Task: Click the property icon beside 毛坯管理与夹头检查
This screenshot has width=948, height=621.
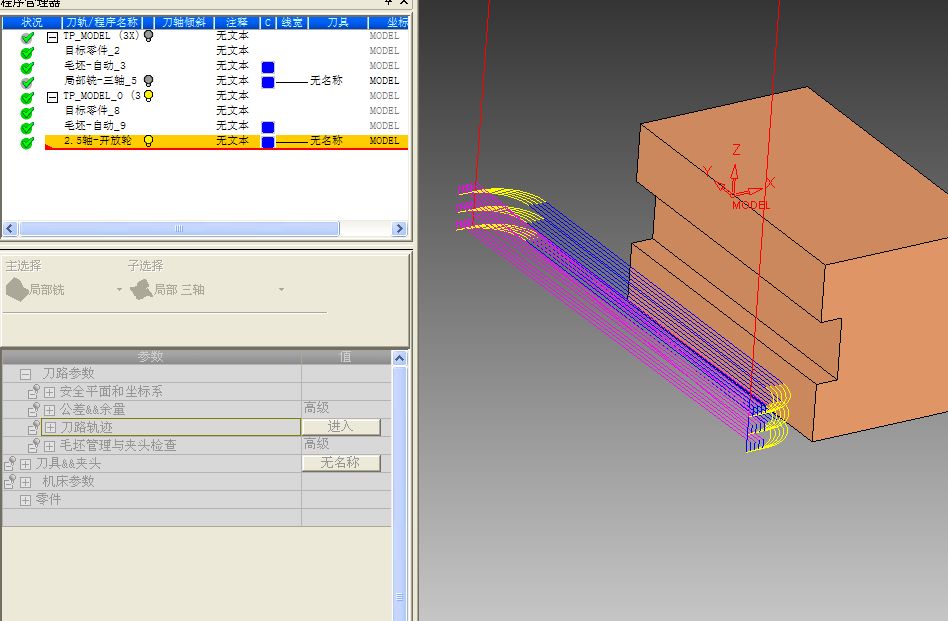Action: [x=34, y=446]
